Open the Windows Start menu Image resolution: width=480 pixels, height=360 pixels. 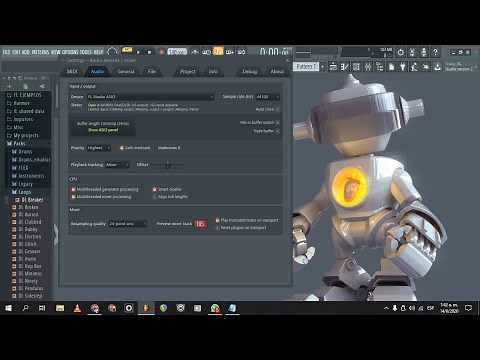click(8, 308)
